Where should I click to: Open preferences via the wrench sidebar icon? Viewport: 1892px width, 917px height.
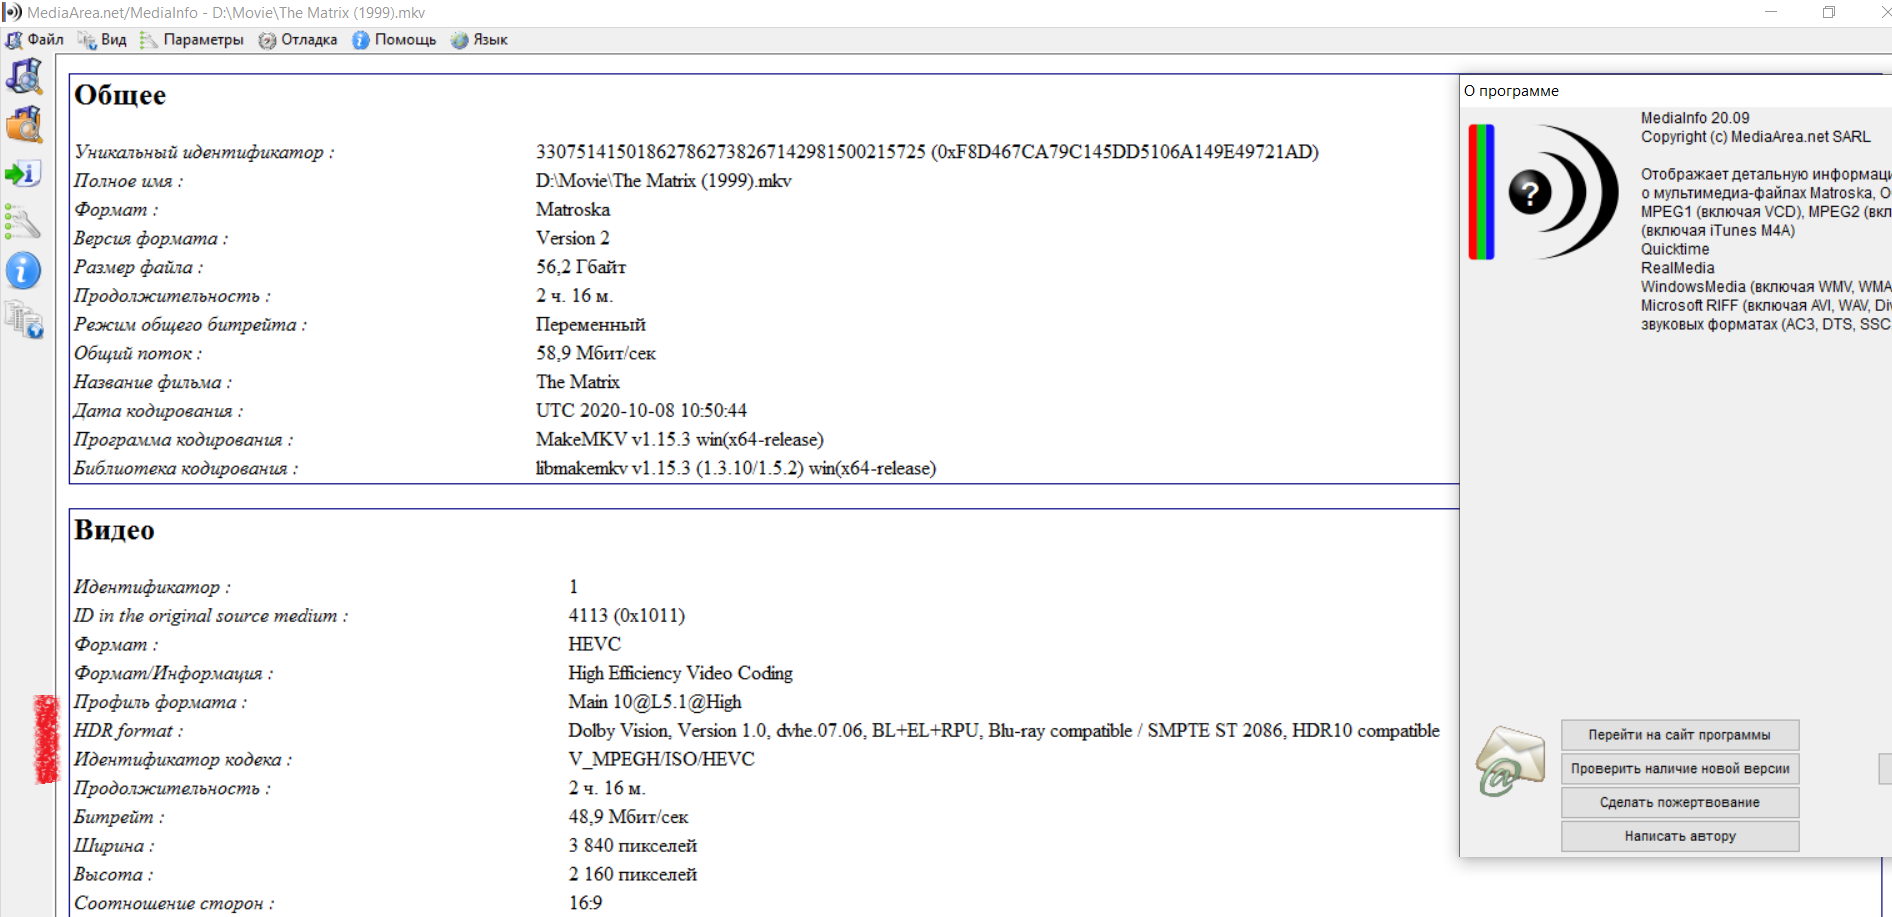click(x=24, y=222)
